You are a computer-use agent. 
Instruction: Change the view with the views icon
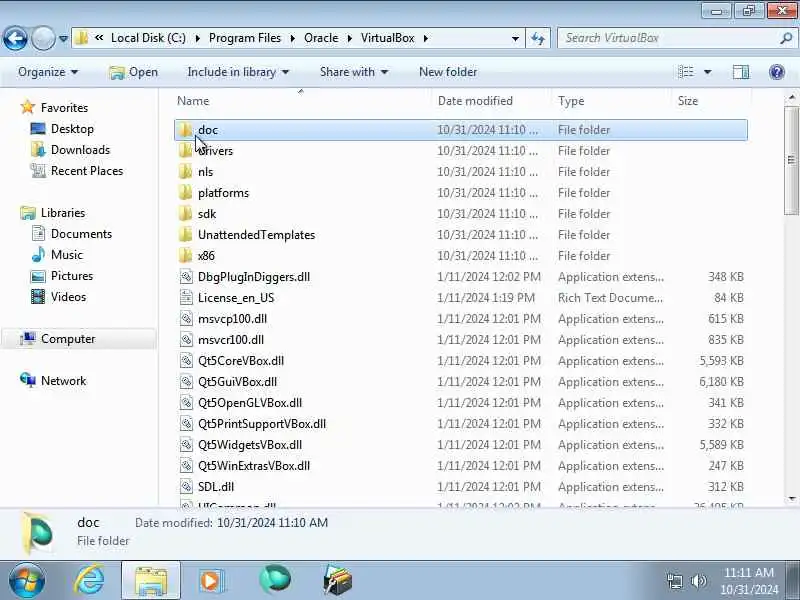point(686,72)
